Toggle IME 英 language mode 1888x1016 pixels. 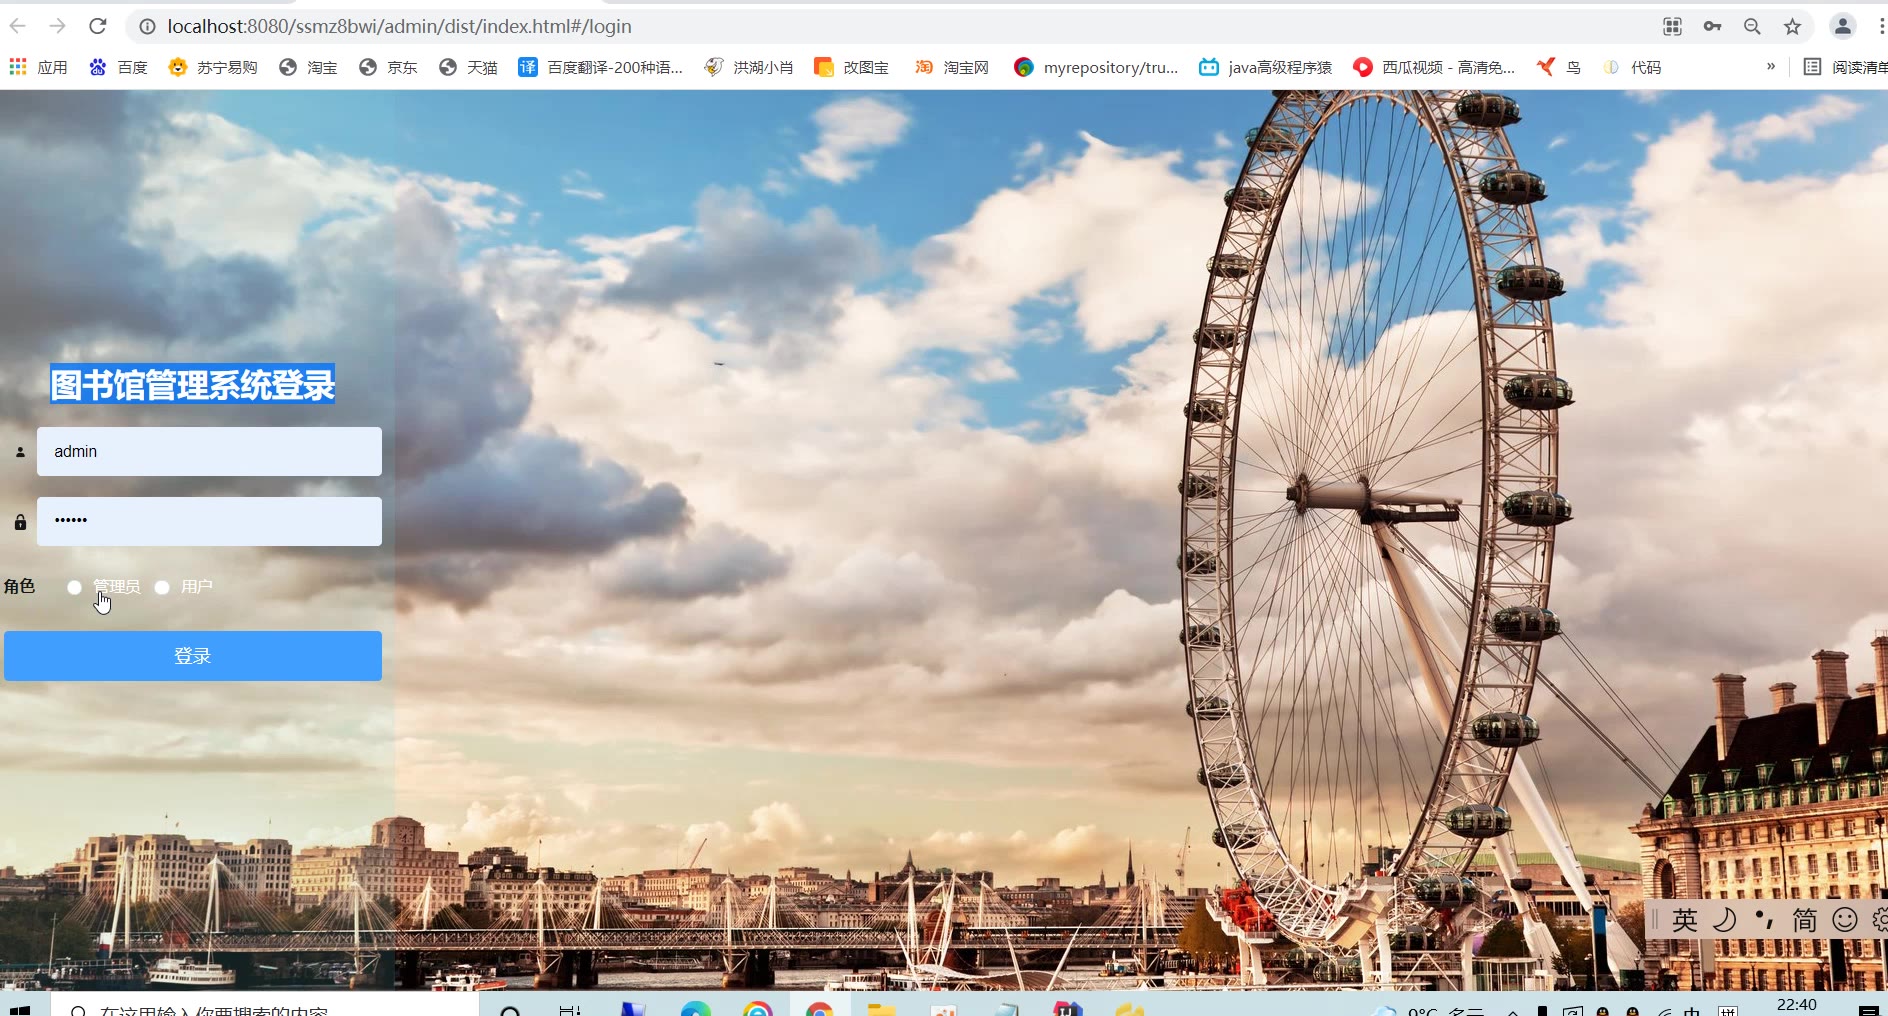[1685, 920]
